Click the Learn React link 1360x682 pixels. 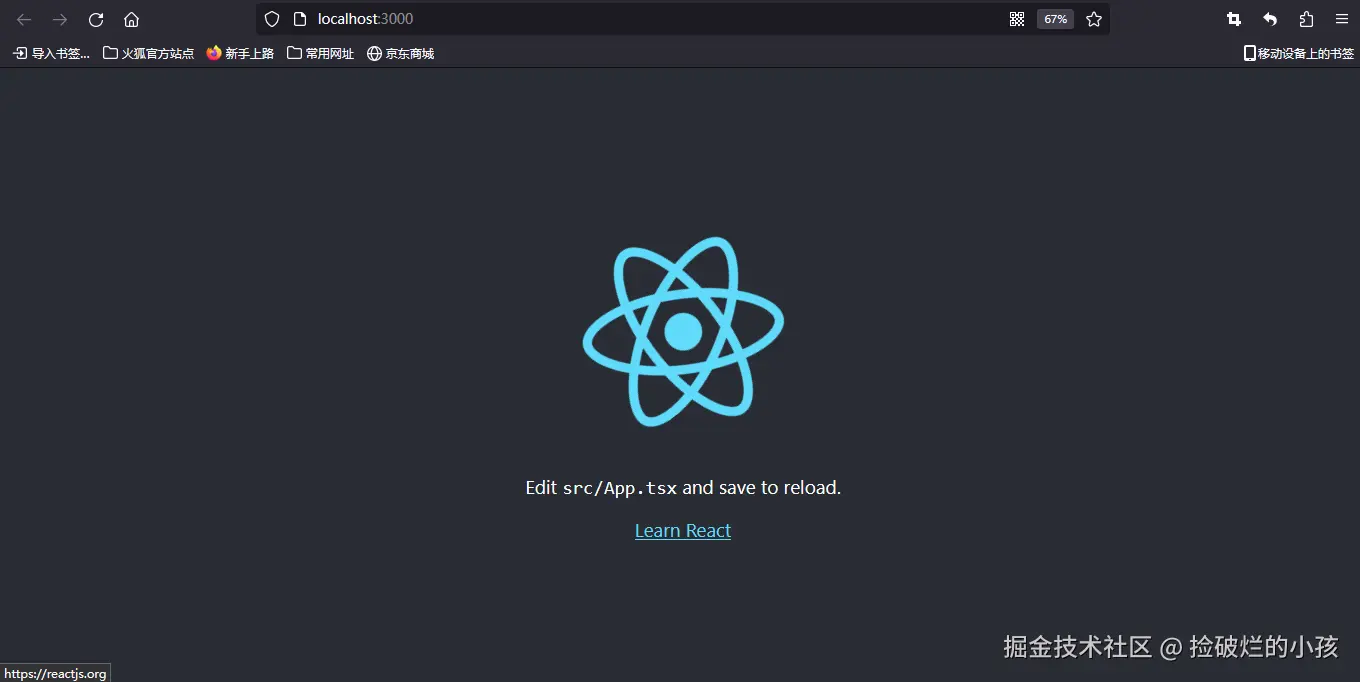683,530
